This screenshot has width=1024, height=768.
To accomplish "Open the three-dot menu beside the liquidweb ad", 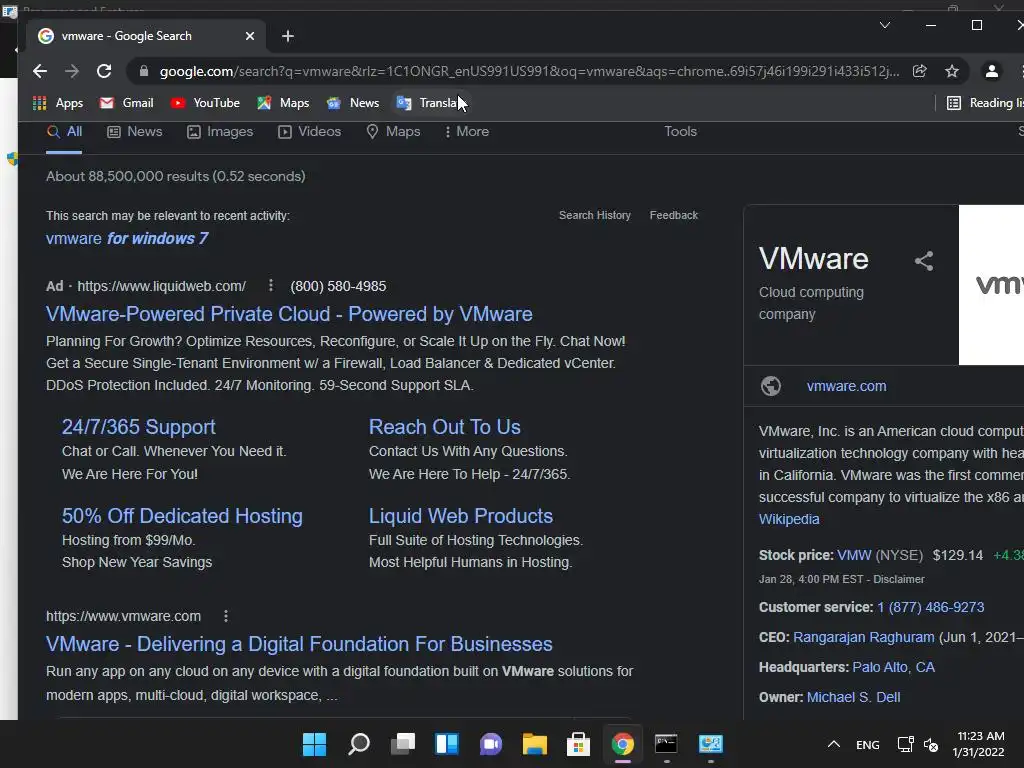I will coord(270,285).
